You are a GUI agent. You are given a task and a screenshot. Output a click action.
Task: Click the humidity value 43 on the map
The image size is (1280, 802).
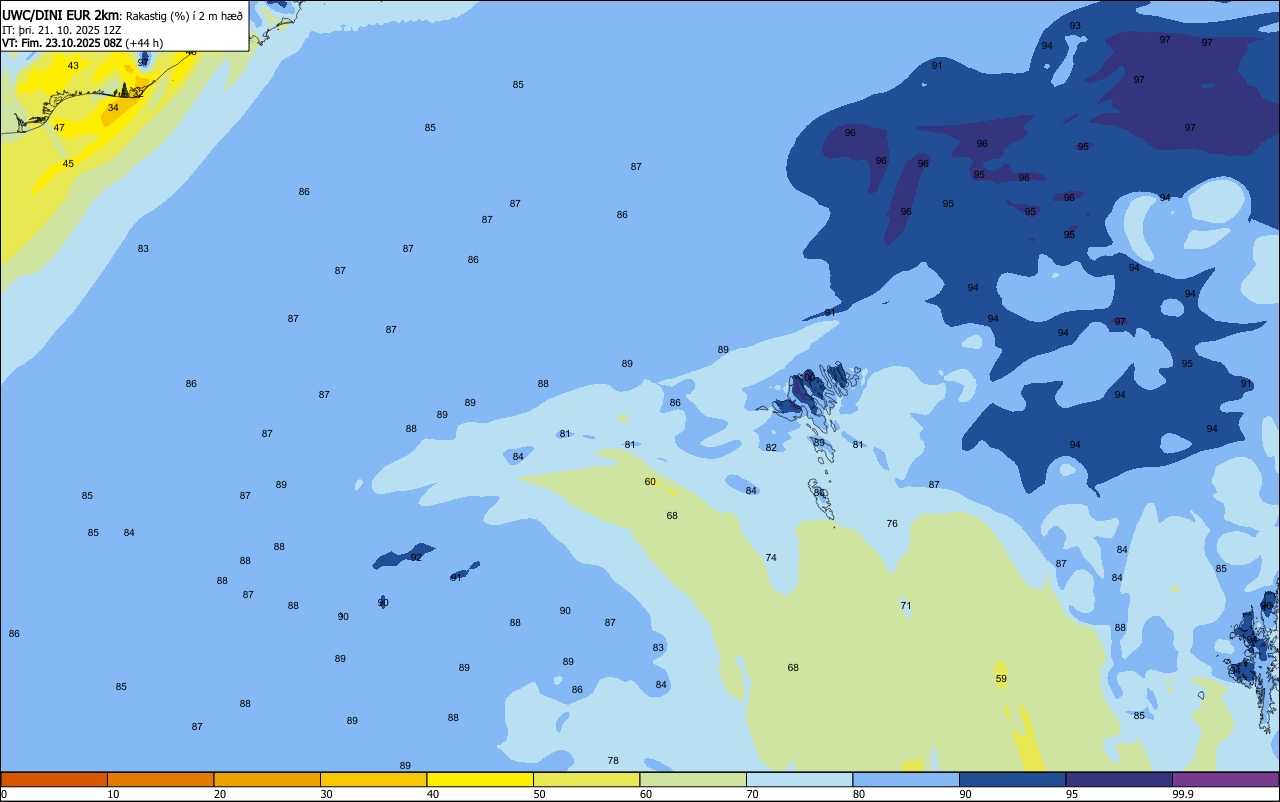click(x=73, y=66)
